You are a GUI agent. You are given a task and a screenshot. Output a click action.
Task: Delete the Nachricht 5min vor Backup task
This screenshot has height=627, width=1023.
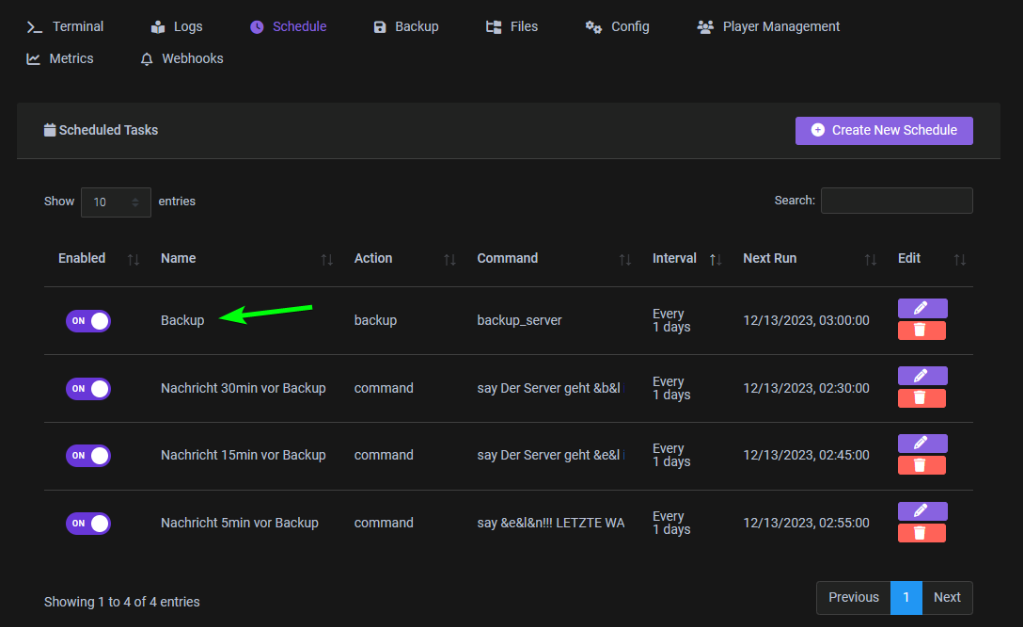click(922, 533)
